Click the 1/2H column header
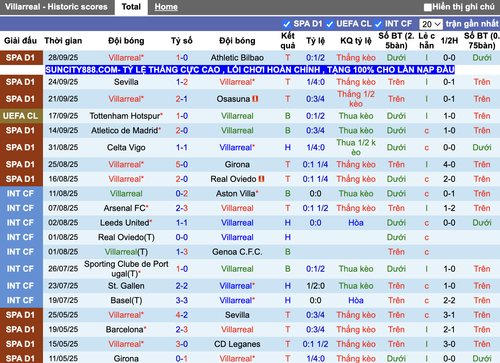This screenshot has width=500, height=363. tap(449, 41)
